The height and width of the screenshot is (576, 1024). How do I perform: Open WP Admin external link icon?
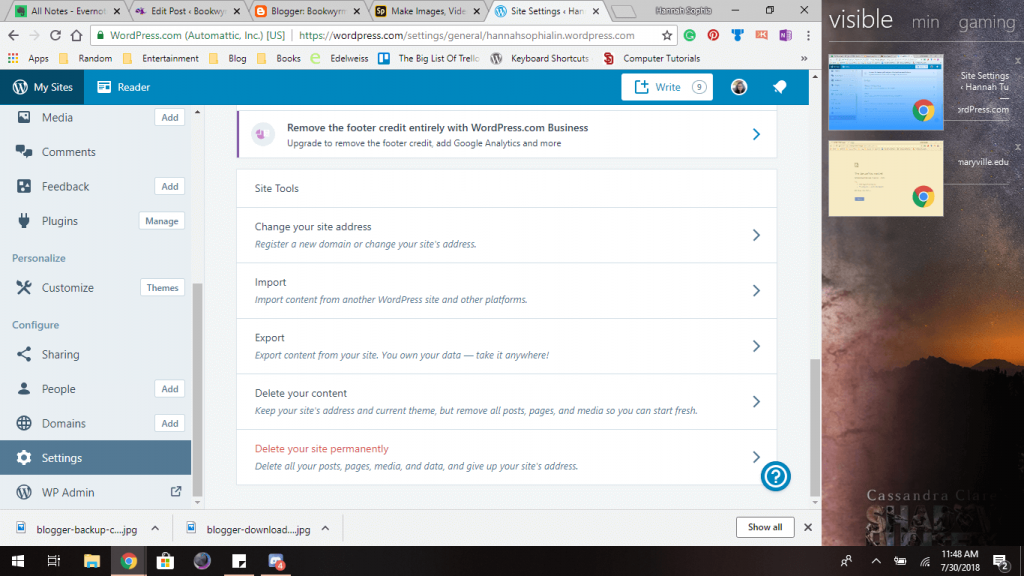176,492
